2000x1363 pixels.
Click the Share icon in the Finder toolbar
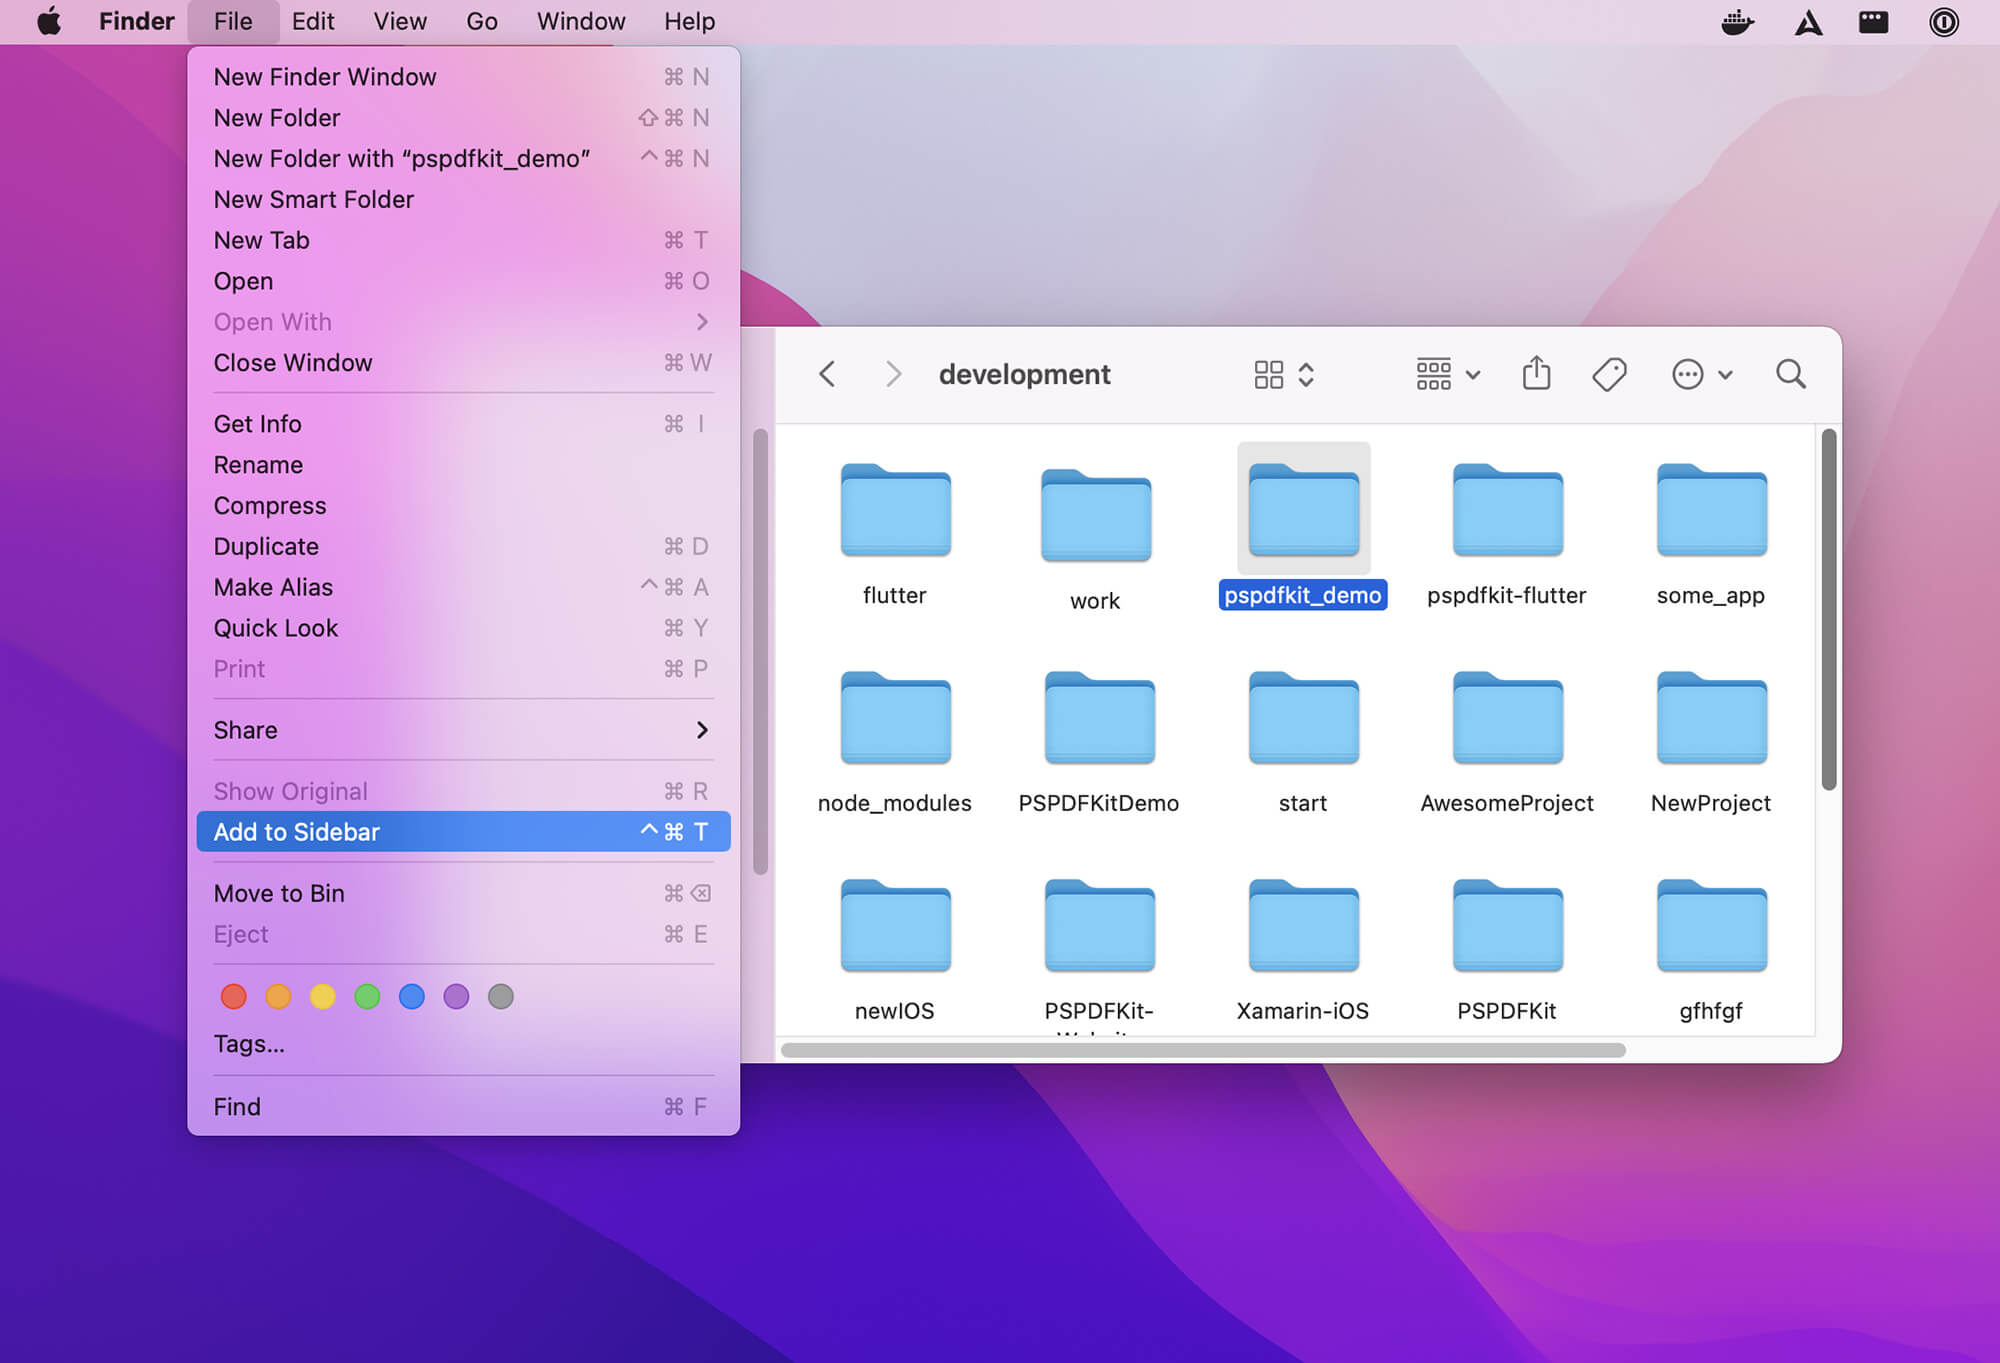point(1536,374)
